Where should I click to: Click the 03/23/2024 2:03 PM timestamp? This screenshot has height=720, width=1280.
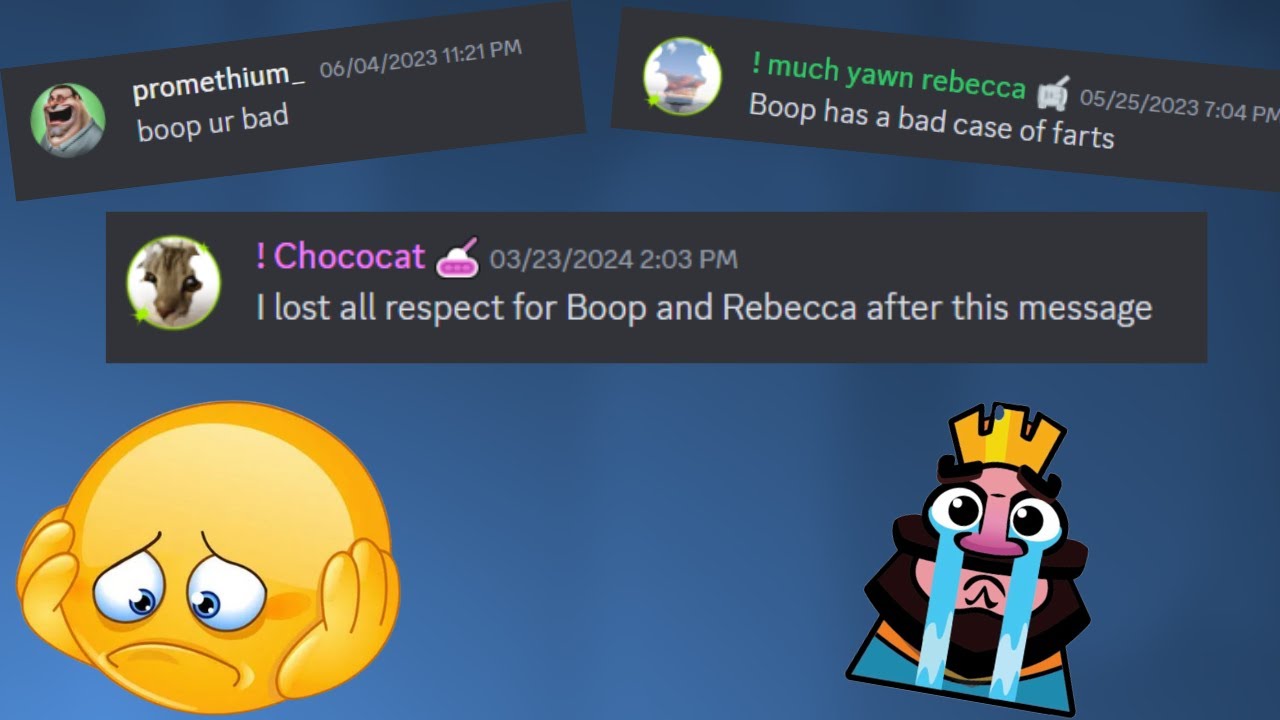614,260
